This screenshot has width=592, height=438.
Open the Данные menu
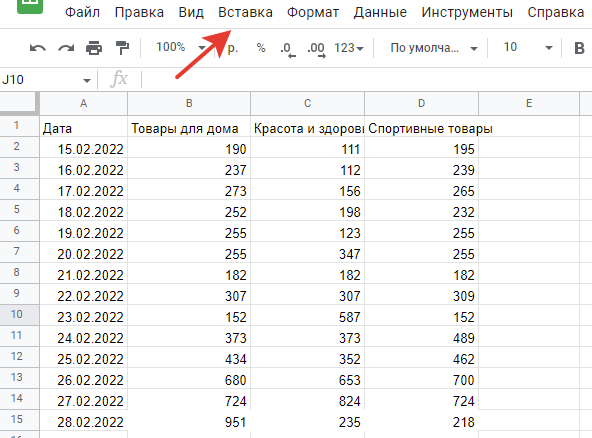coord(380,12)
